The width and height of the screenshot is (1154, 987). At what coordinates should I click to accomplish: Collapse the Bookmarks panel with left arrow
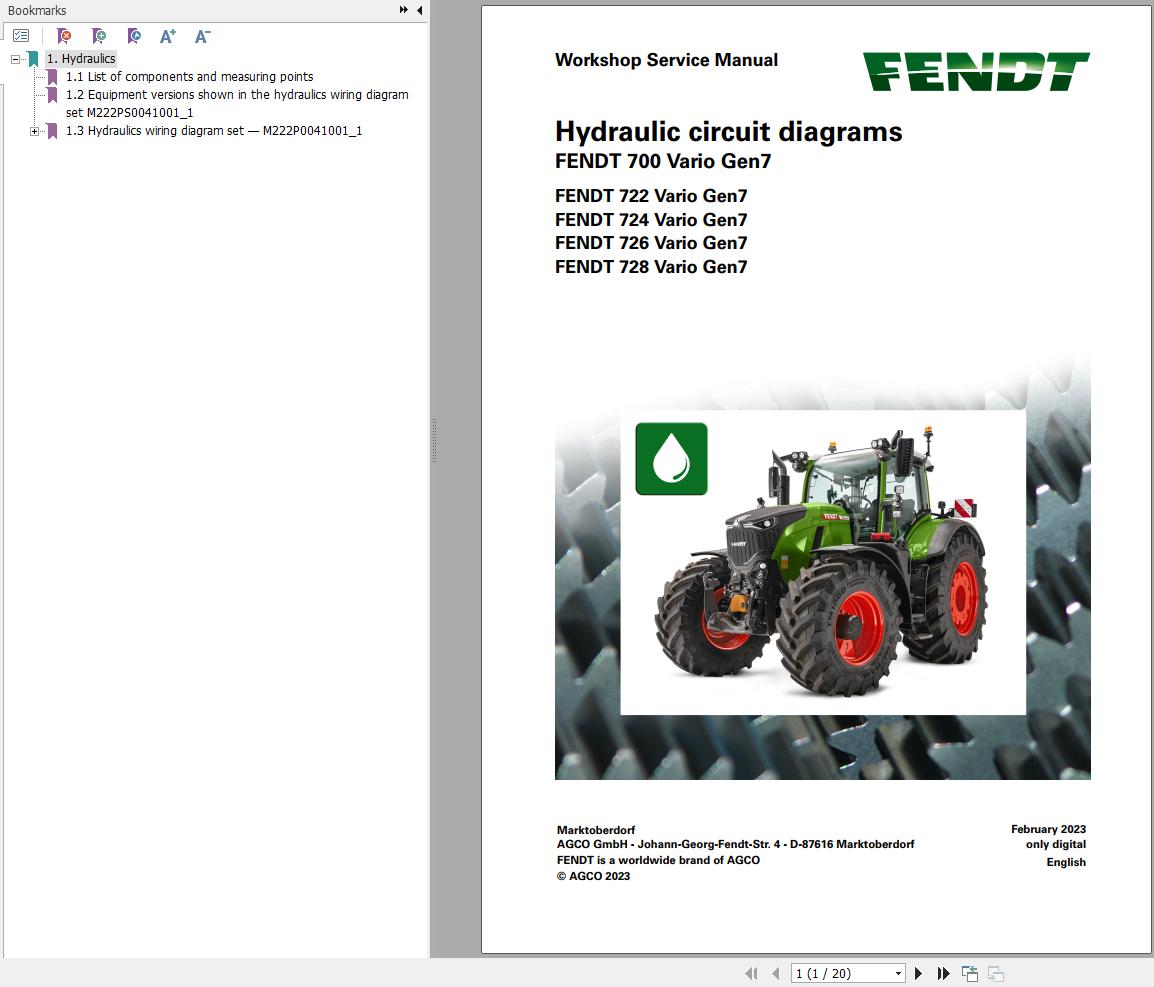tap(420, 10)
